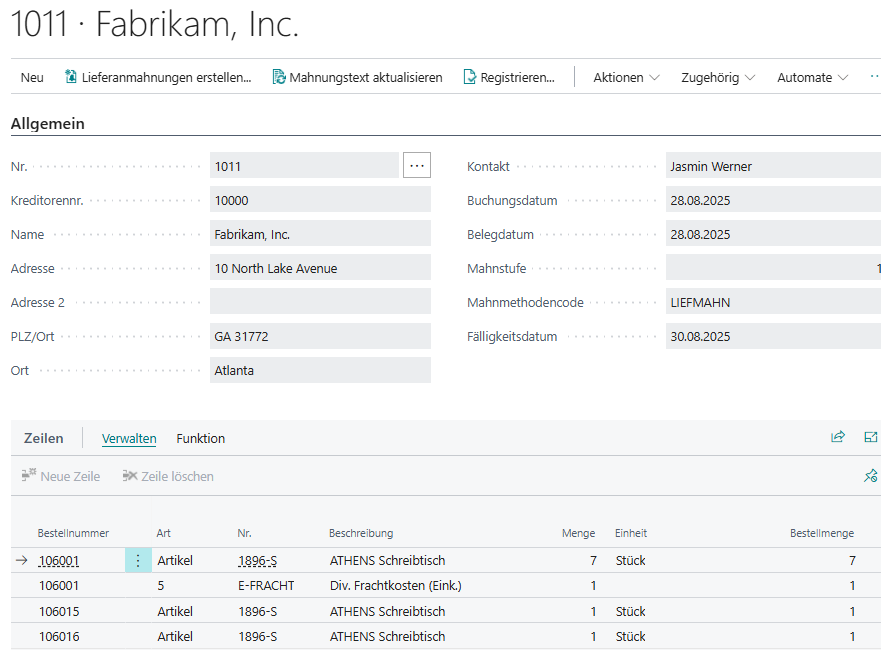881x650 pixels.
Task: Open item number 1896-S link in first row
Action: point(257,561)
